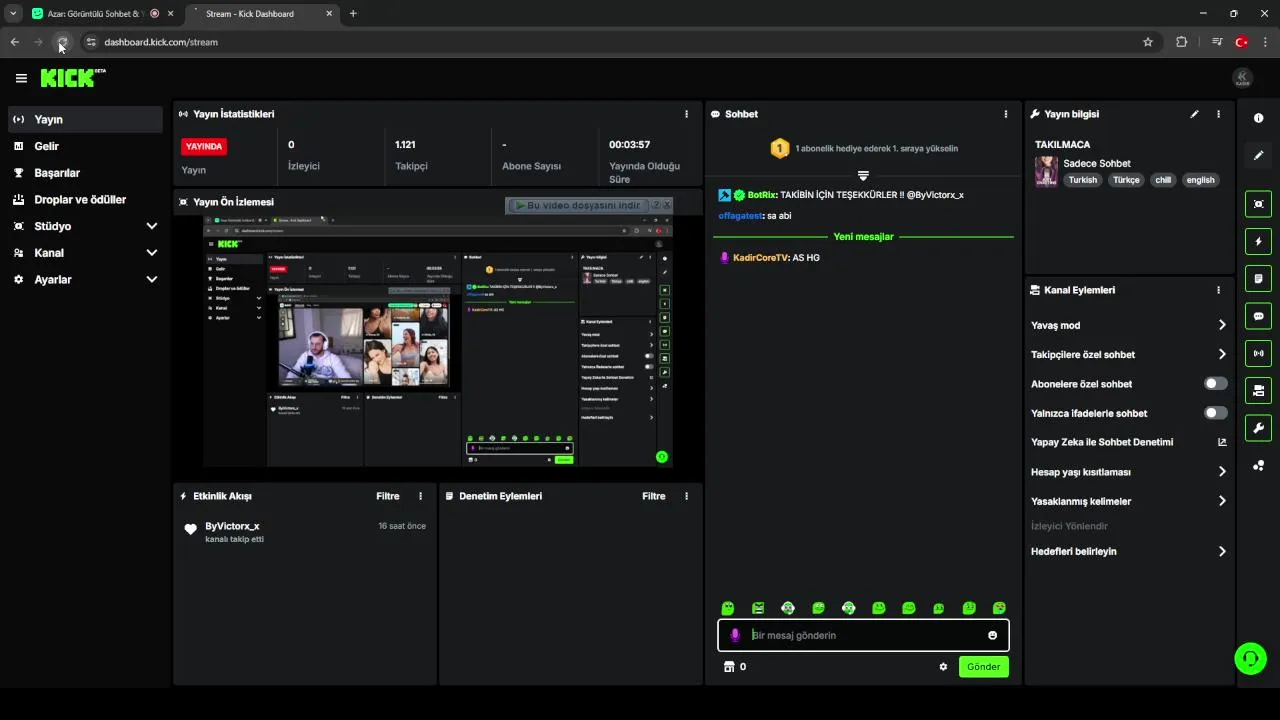Open Takipçilere özel sohbet chevron
1280x720 pixels.
1222,354
